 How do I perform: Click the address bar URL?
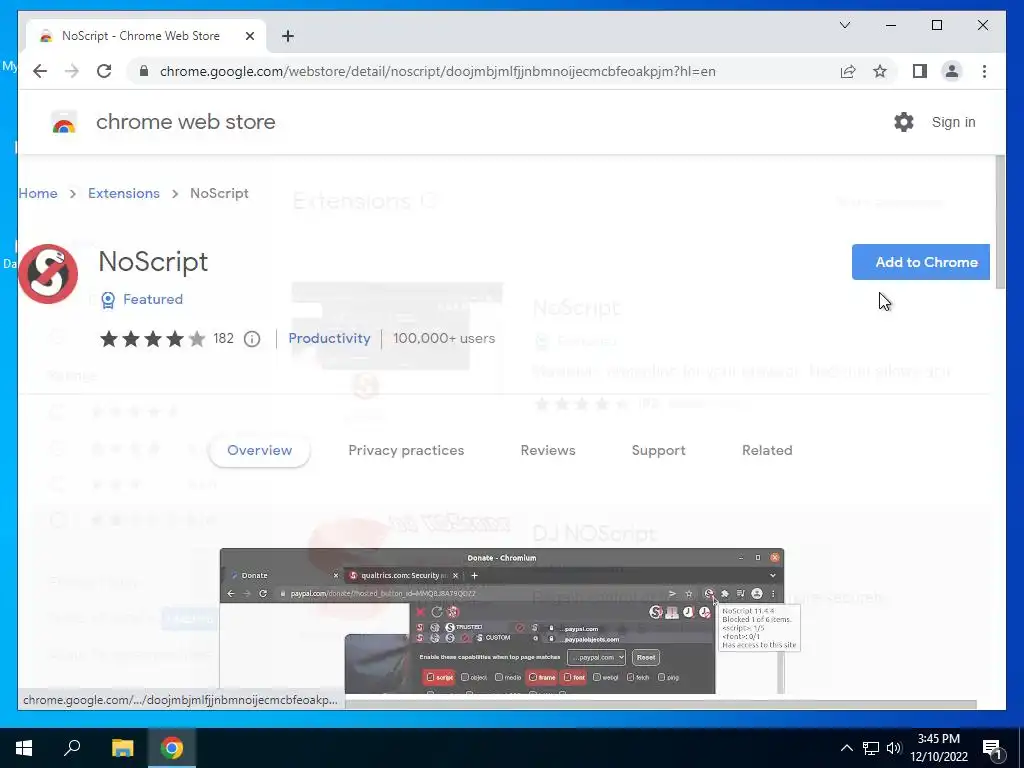(438, 71)
